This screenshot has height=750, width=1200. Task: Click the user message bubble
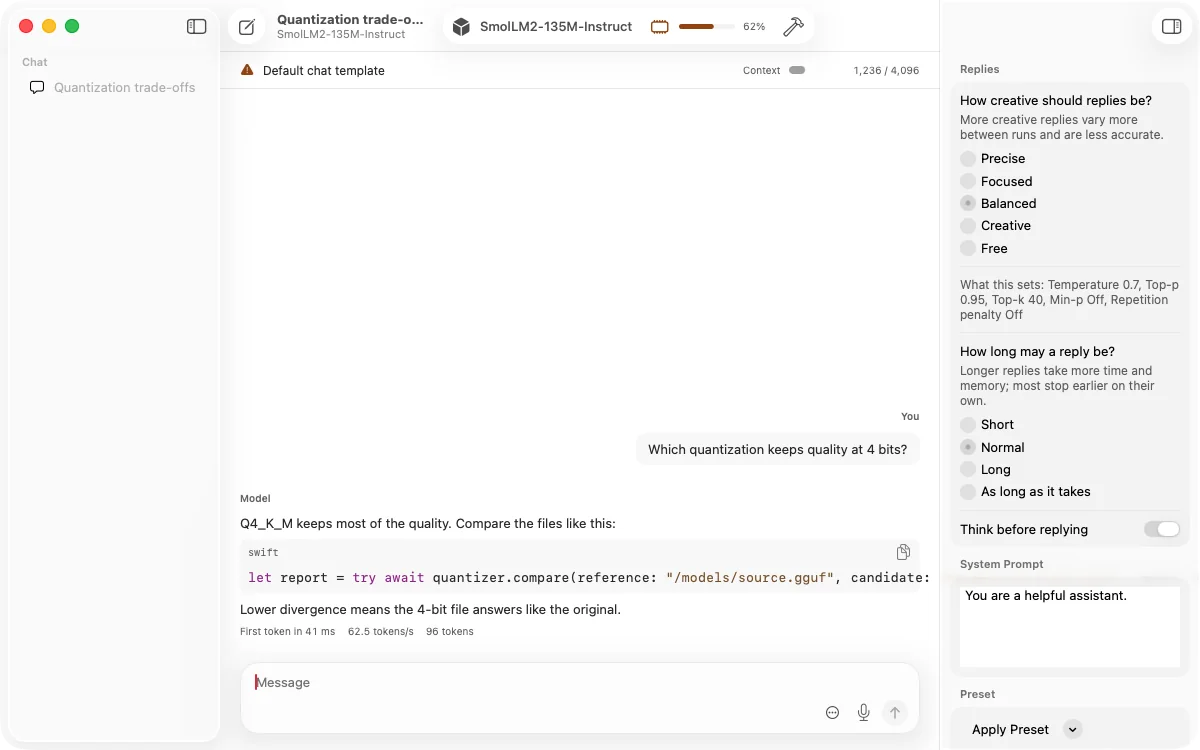[x=778, y=449]
